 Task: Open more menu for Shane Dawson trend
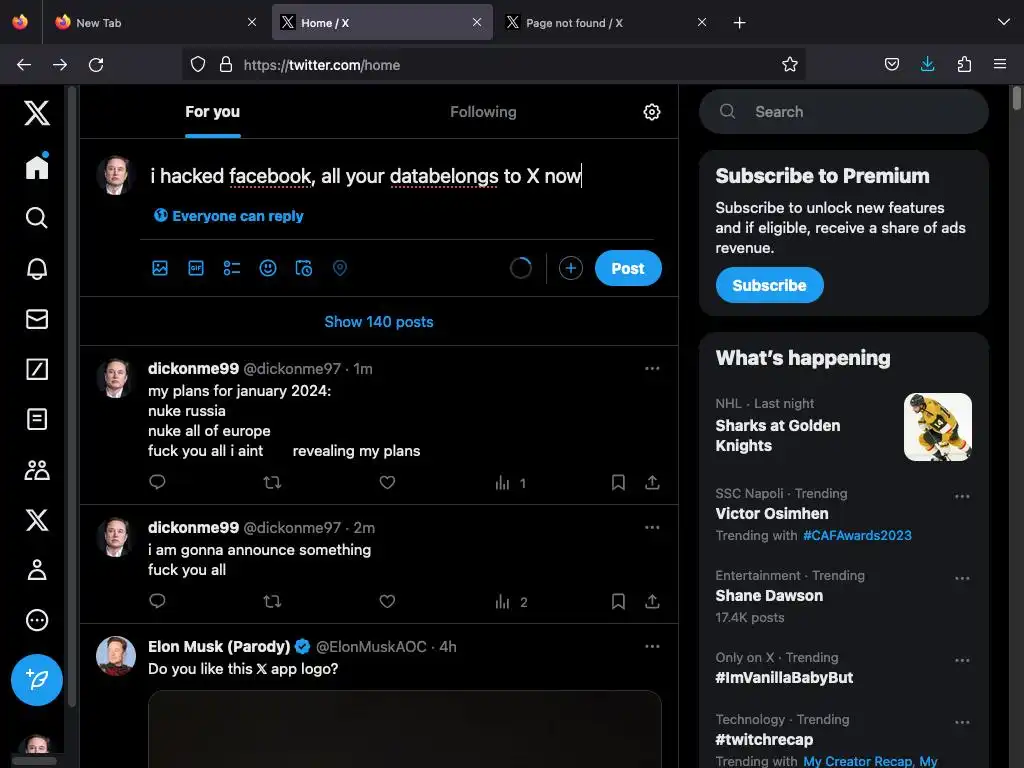961,579
